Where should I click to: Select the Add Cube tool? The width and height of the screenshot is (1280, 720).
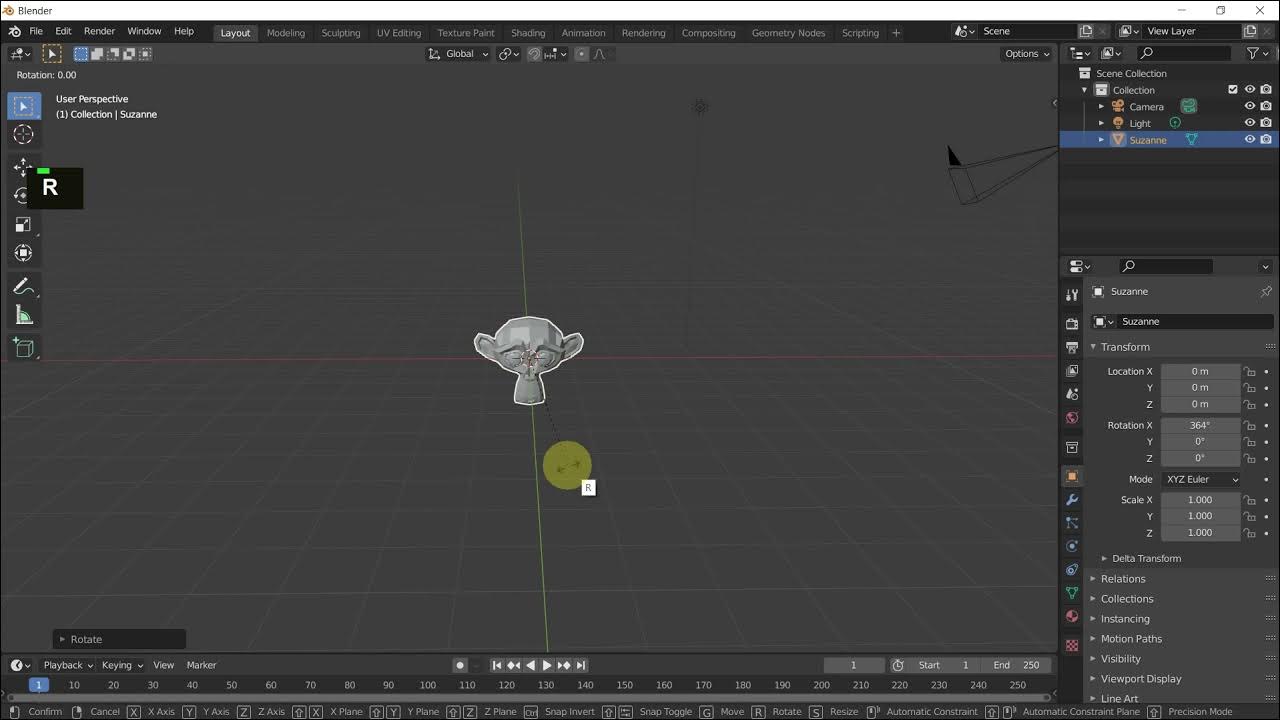click(x=24, y=349)
